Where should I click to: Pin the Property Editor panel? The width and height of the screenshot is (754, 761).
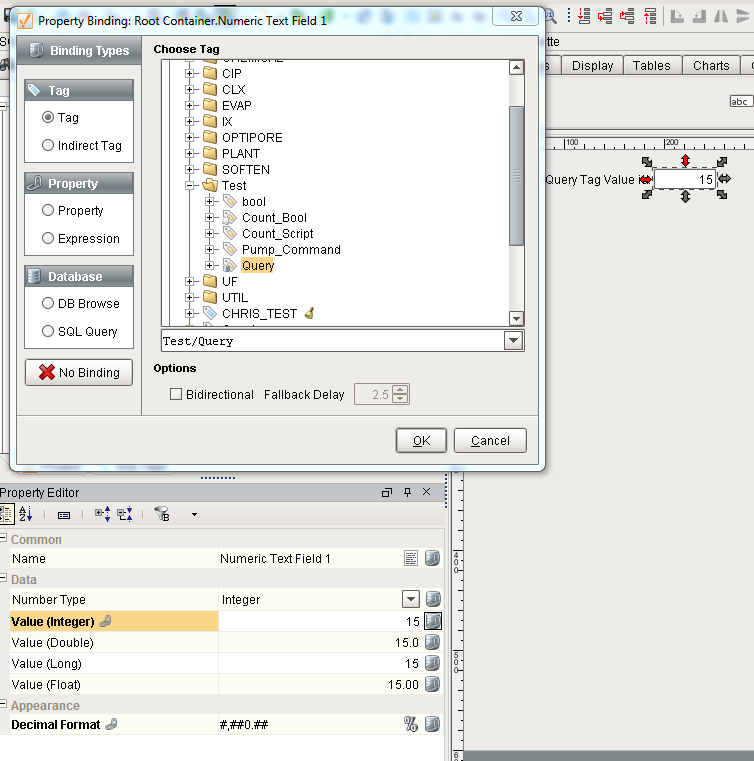click(x=408, y=493)
